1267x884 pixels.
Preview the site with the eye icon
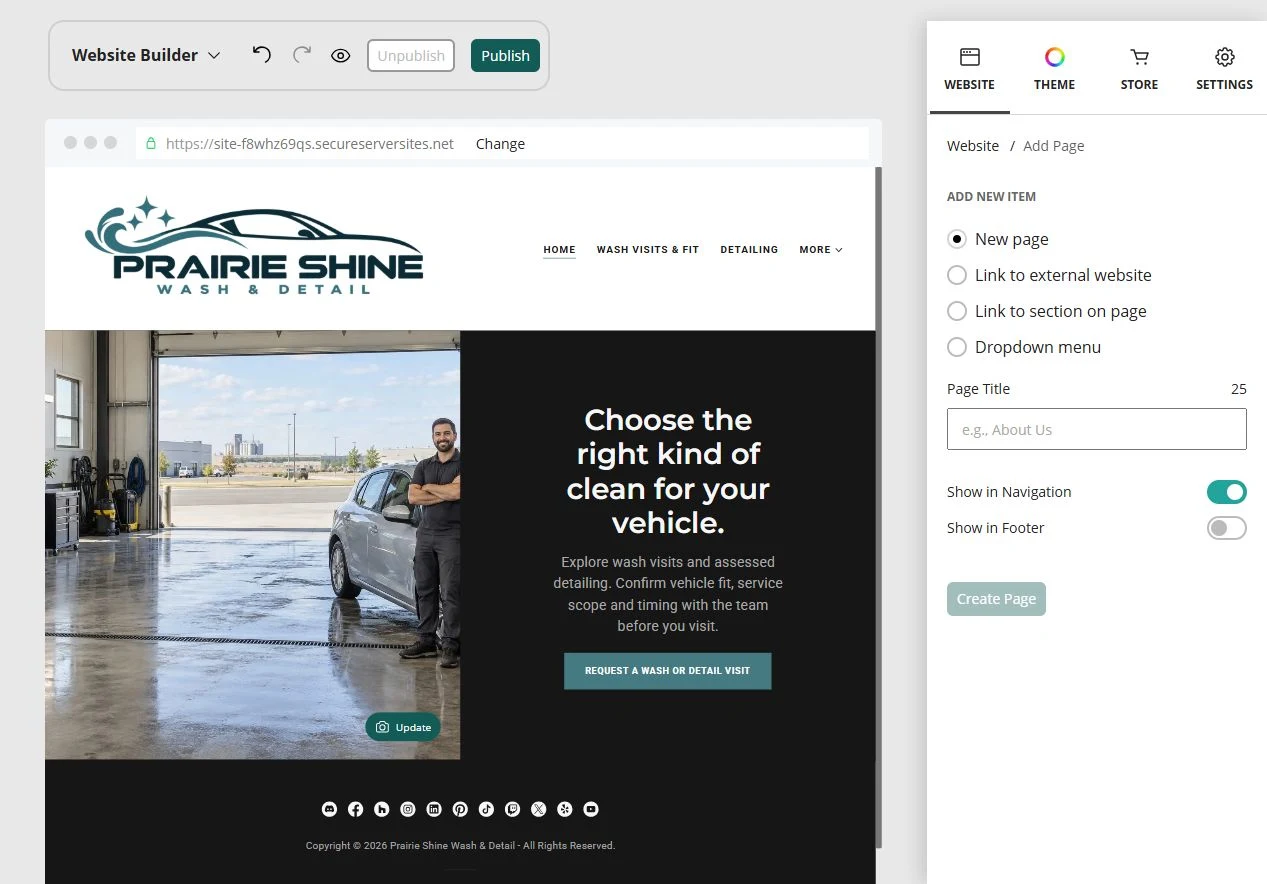click(x=341, y=56)
